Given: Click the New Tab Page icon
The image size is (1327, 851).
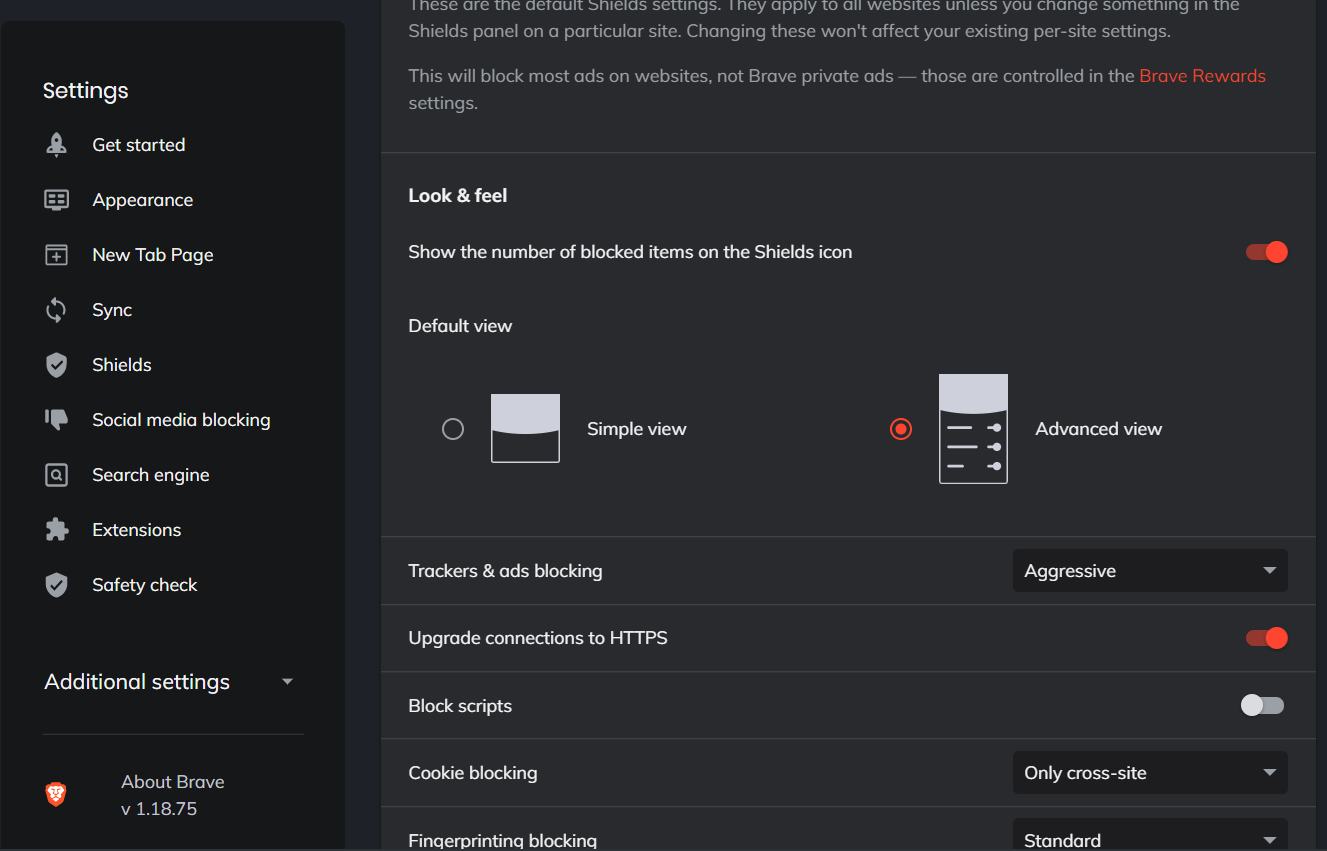Looking at the screenshot, I should 57,255.
